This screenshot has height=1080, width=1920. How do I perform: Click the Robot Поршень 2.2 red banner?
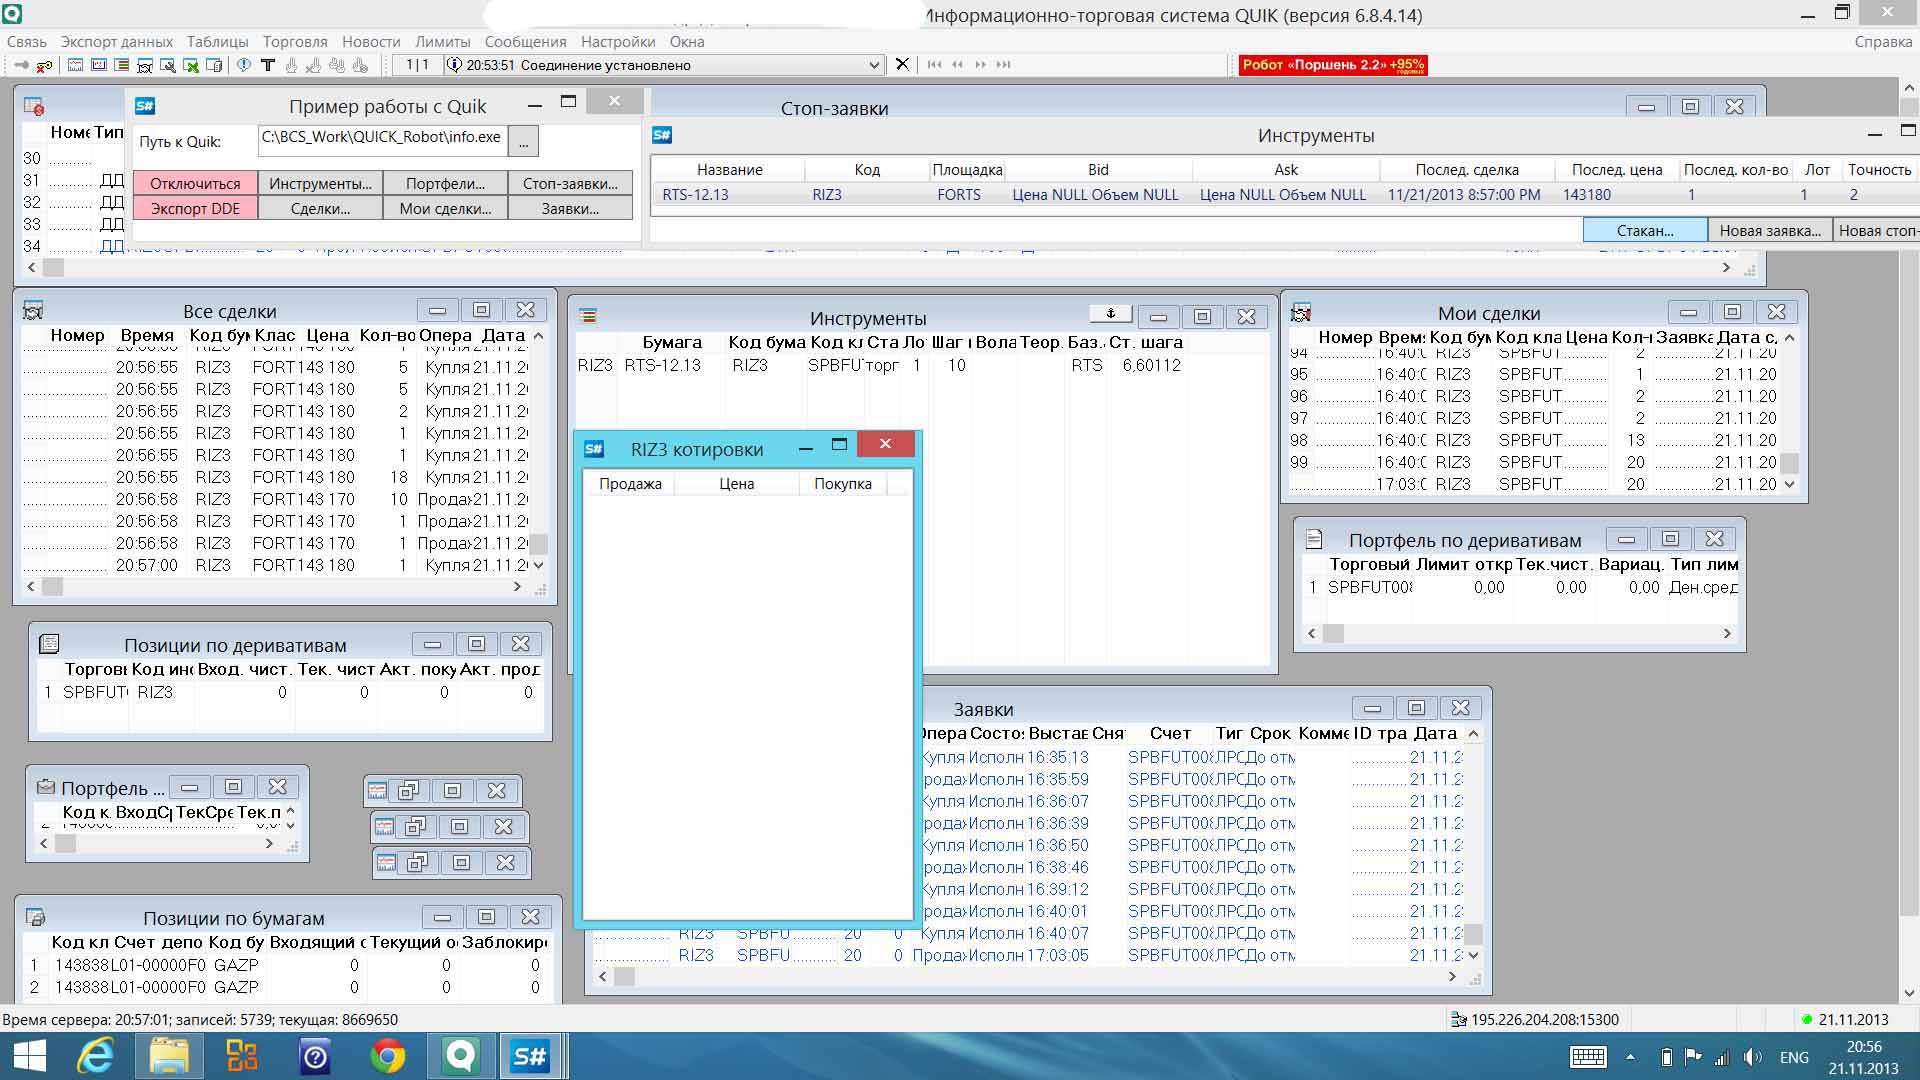click(x=1333, y=65)
